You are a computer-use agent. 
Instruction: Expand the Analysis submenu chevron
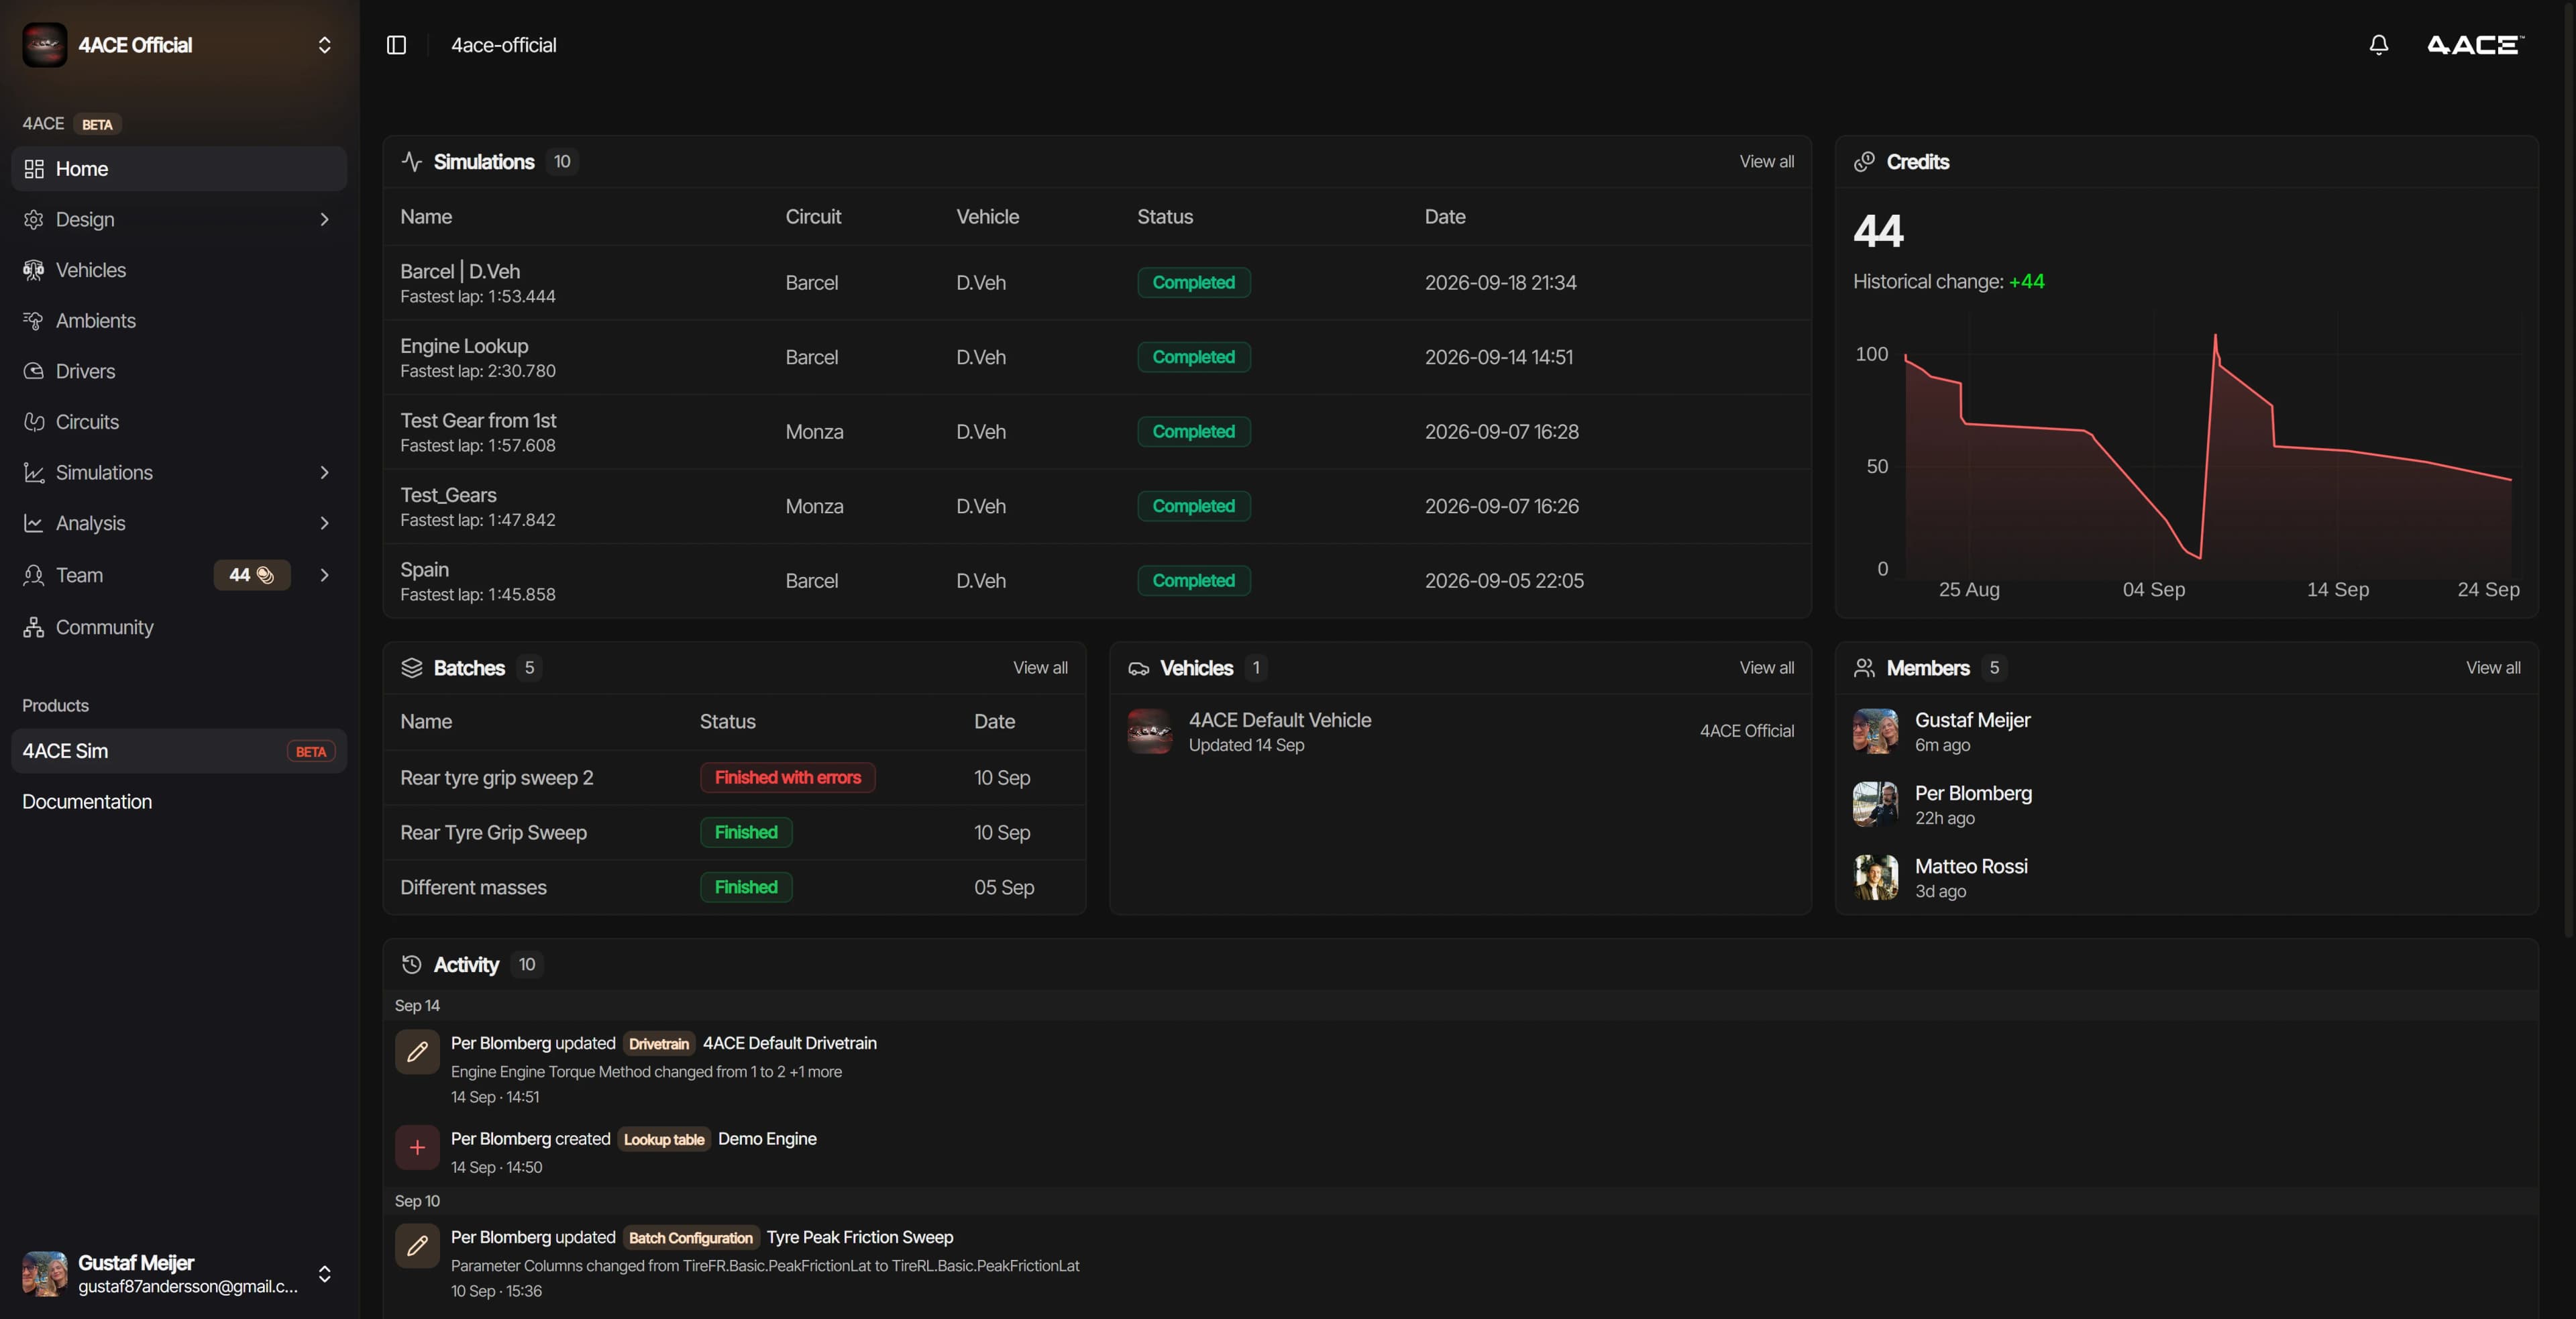coord(324,523)
